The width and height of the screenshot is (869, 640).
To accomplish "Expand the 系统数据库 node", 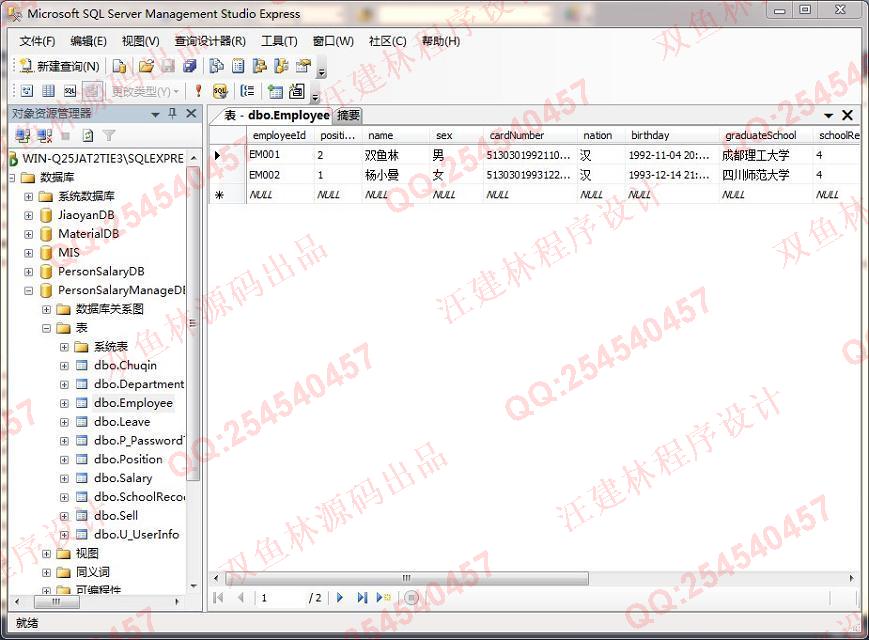I will [29, 197].
